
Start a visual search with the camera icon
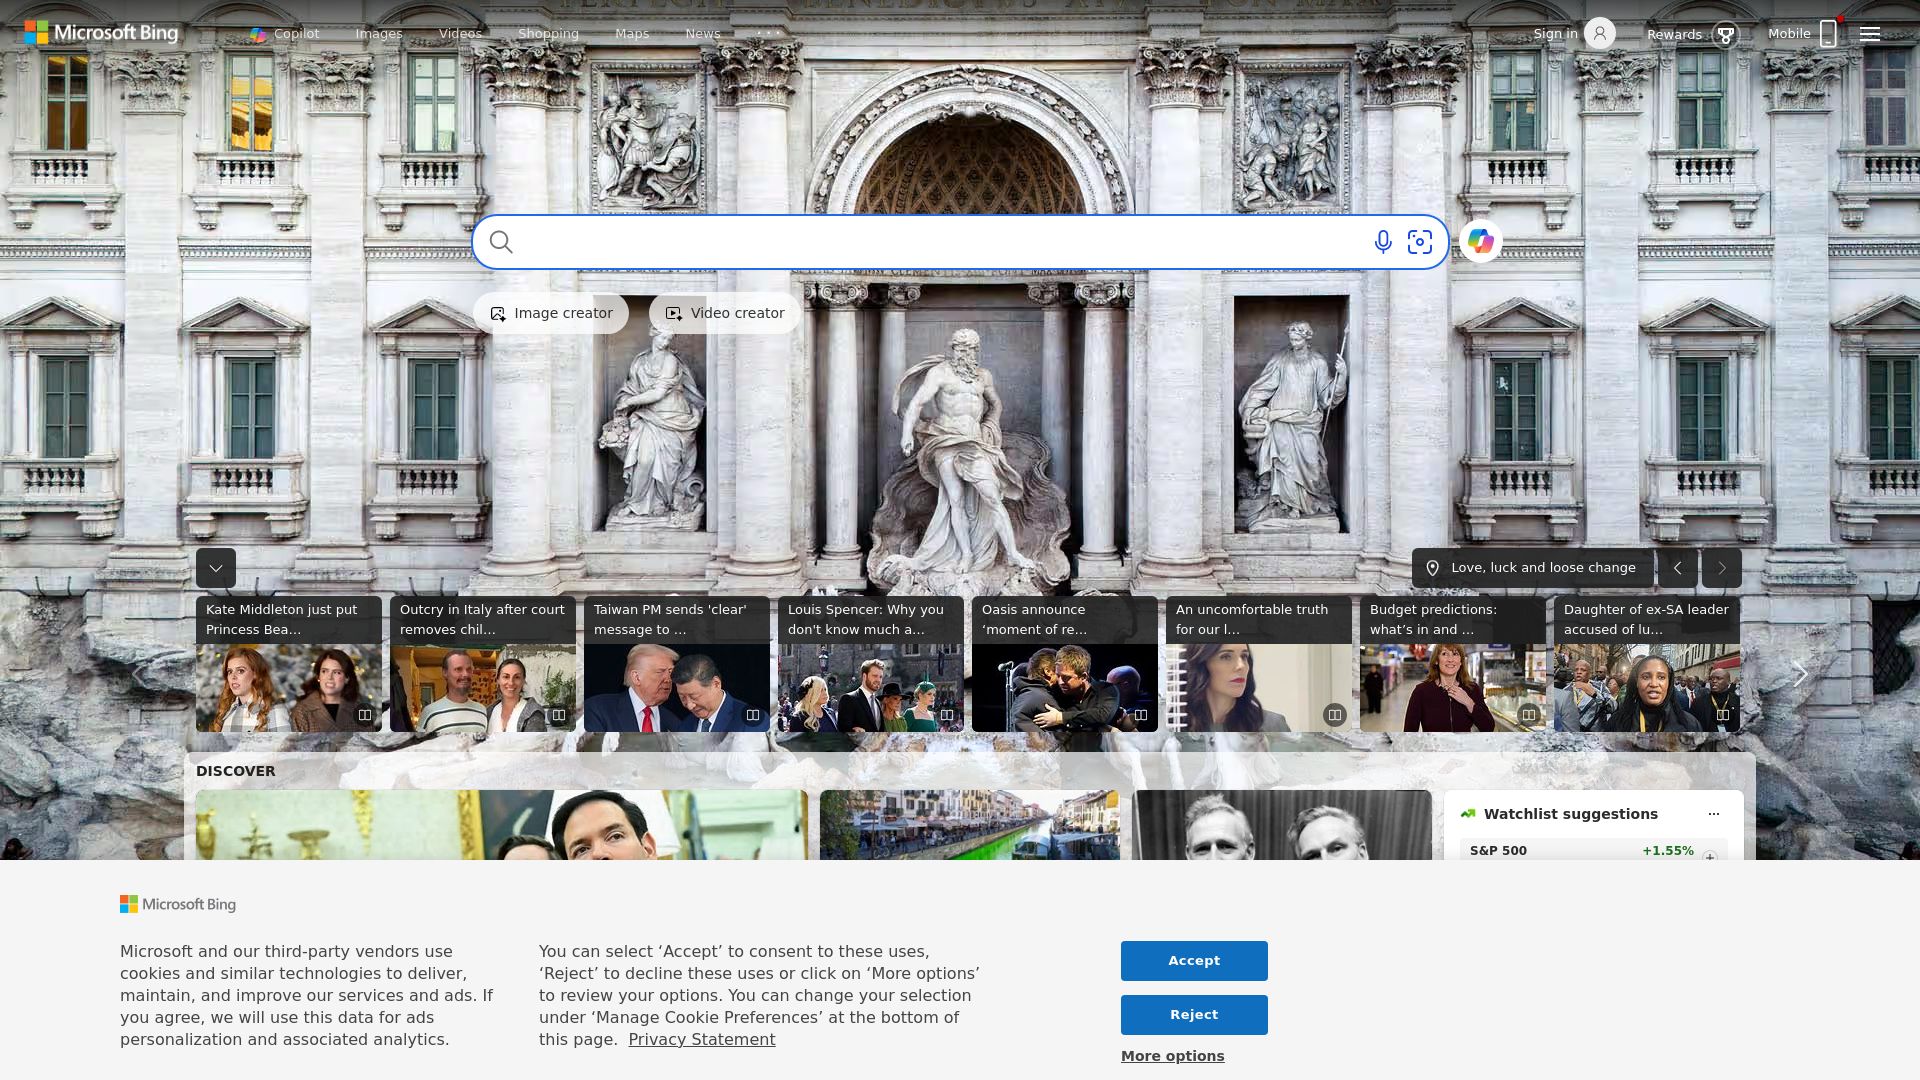[1420, 242]
